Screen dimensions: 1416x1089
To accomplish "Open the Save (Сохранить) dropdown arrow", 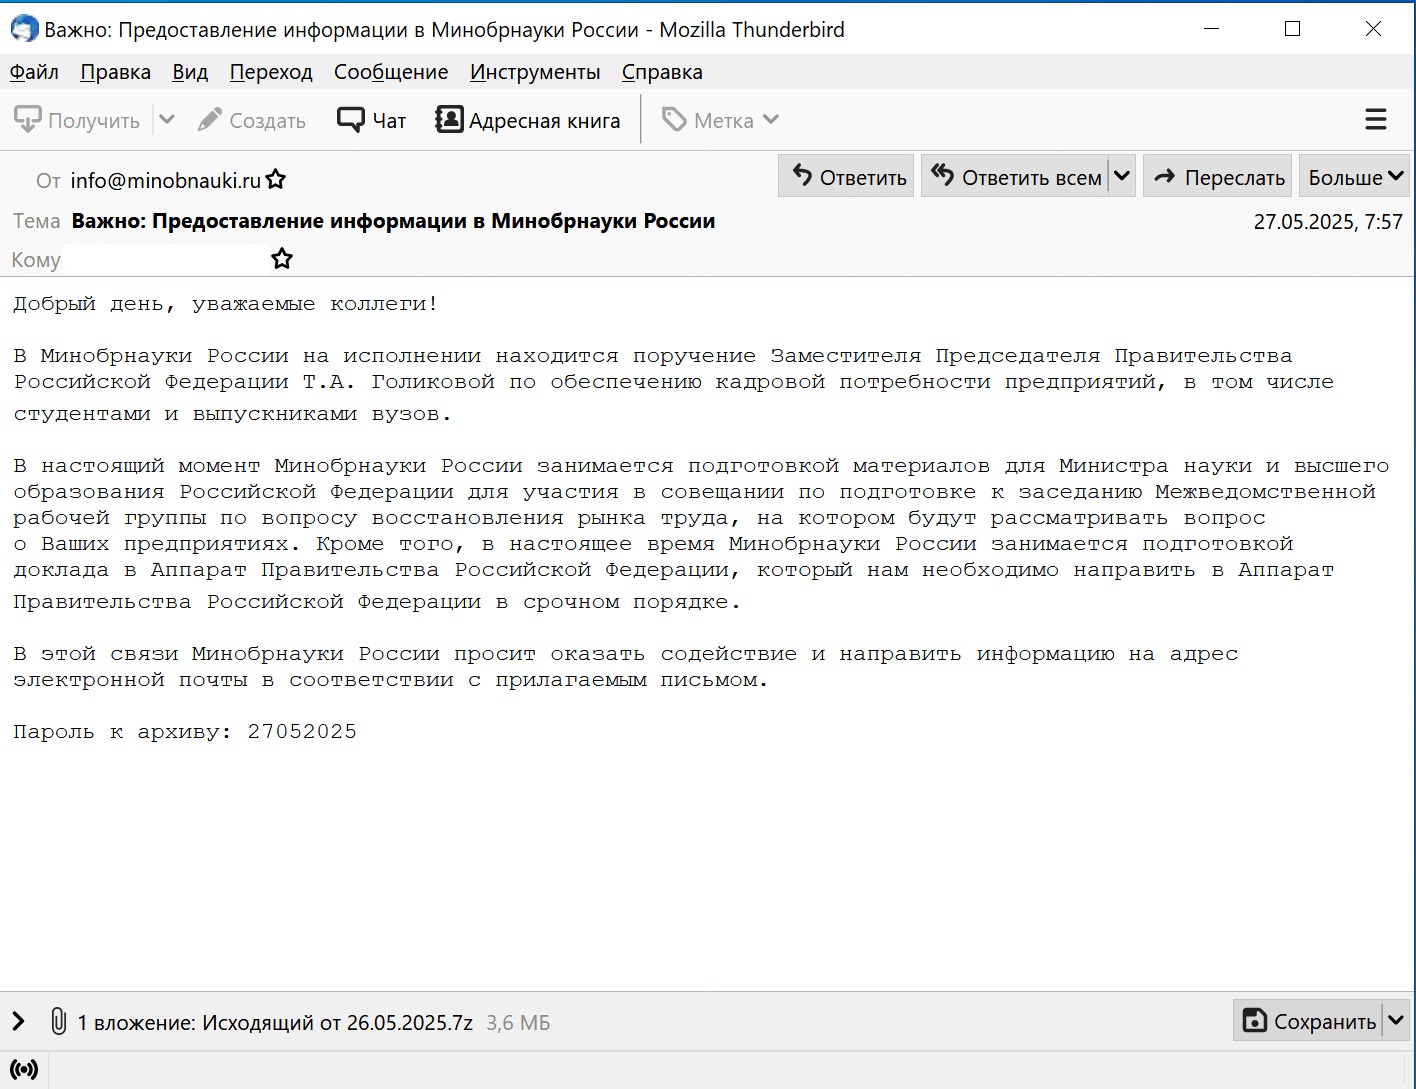I will pyautogui.click(x=1396, y=1021).
